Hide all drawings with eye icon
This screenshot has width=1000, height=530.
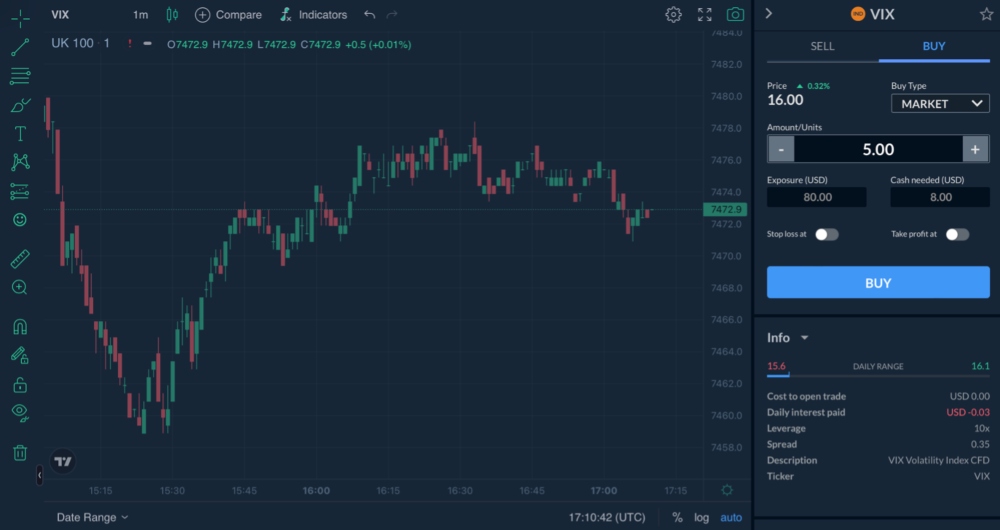(20, 412)
